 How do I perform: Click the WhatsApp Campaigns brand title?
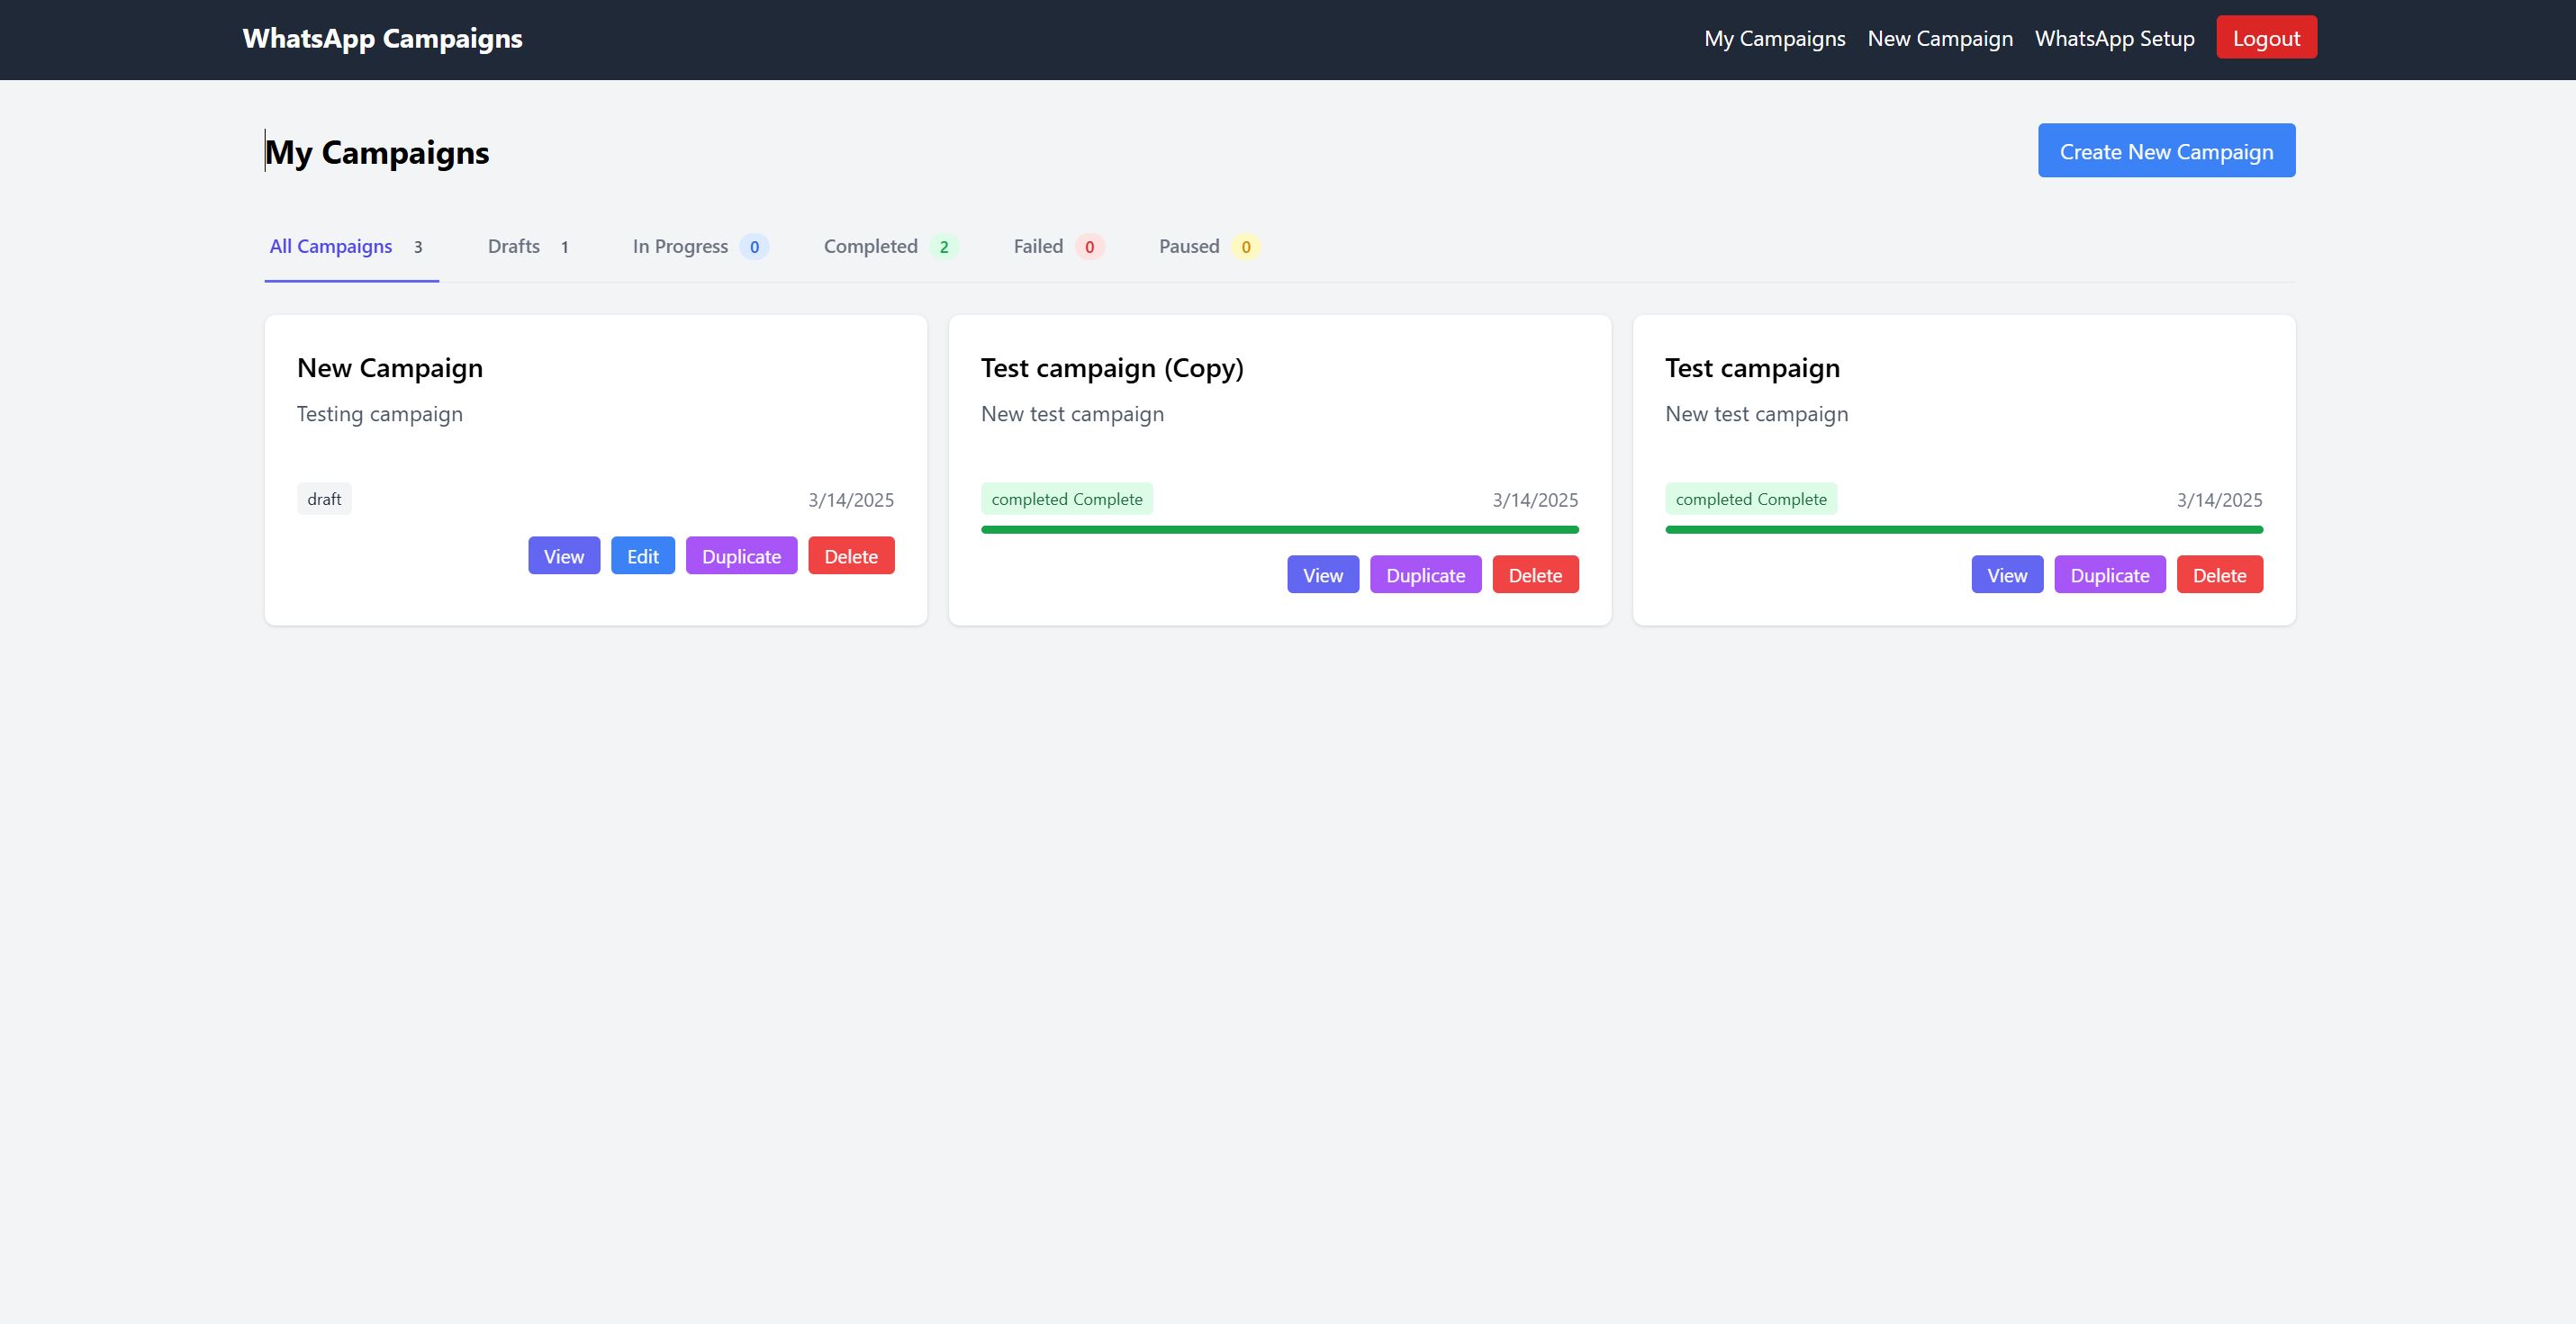[382, 38]
